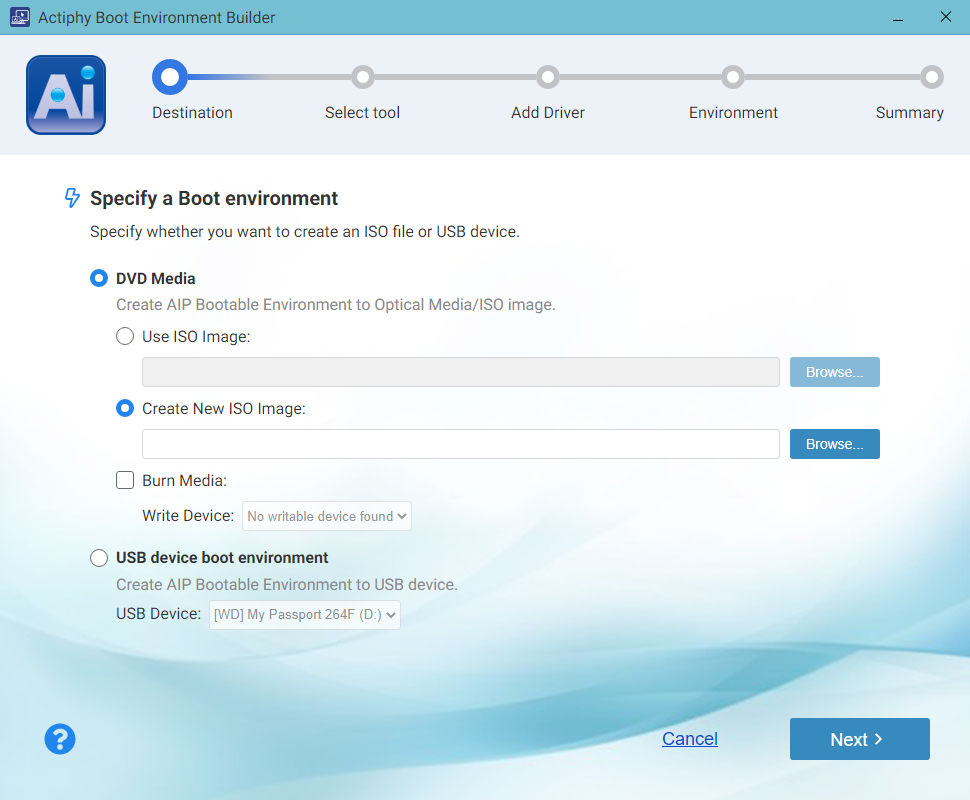The width and height of the screenshot is (970, 800).
Task: Open the Environment step marker
Action: click(x=733, y=77)
